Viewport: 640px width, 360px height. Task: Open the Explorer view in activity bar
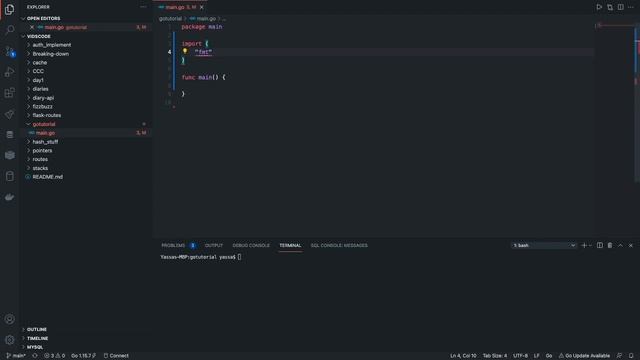pyautogui.click(x=9, y=9)
